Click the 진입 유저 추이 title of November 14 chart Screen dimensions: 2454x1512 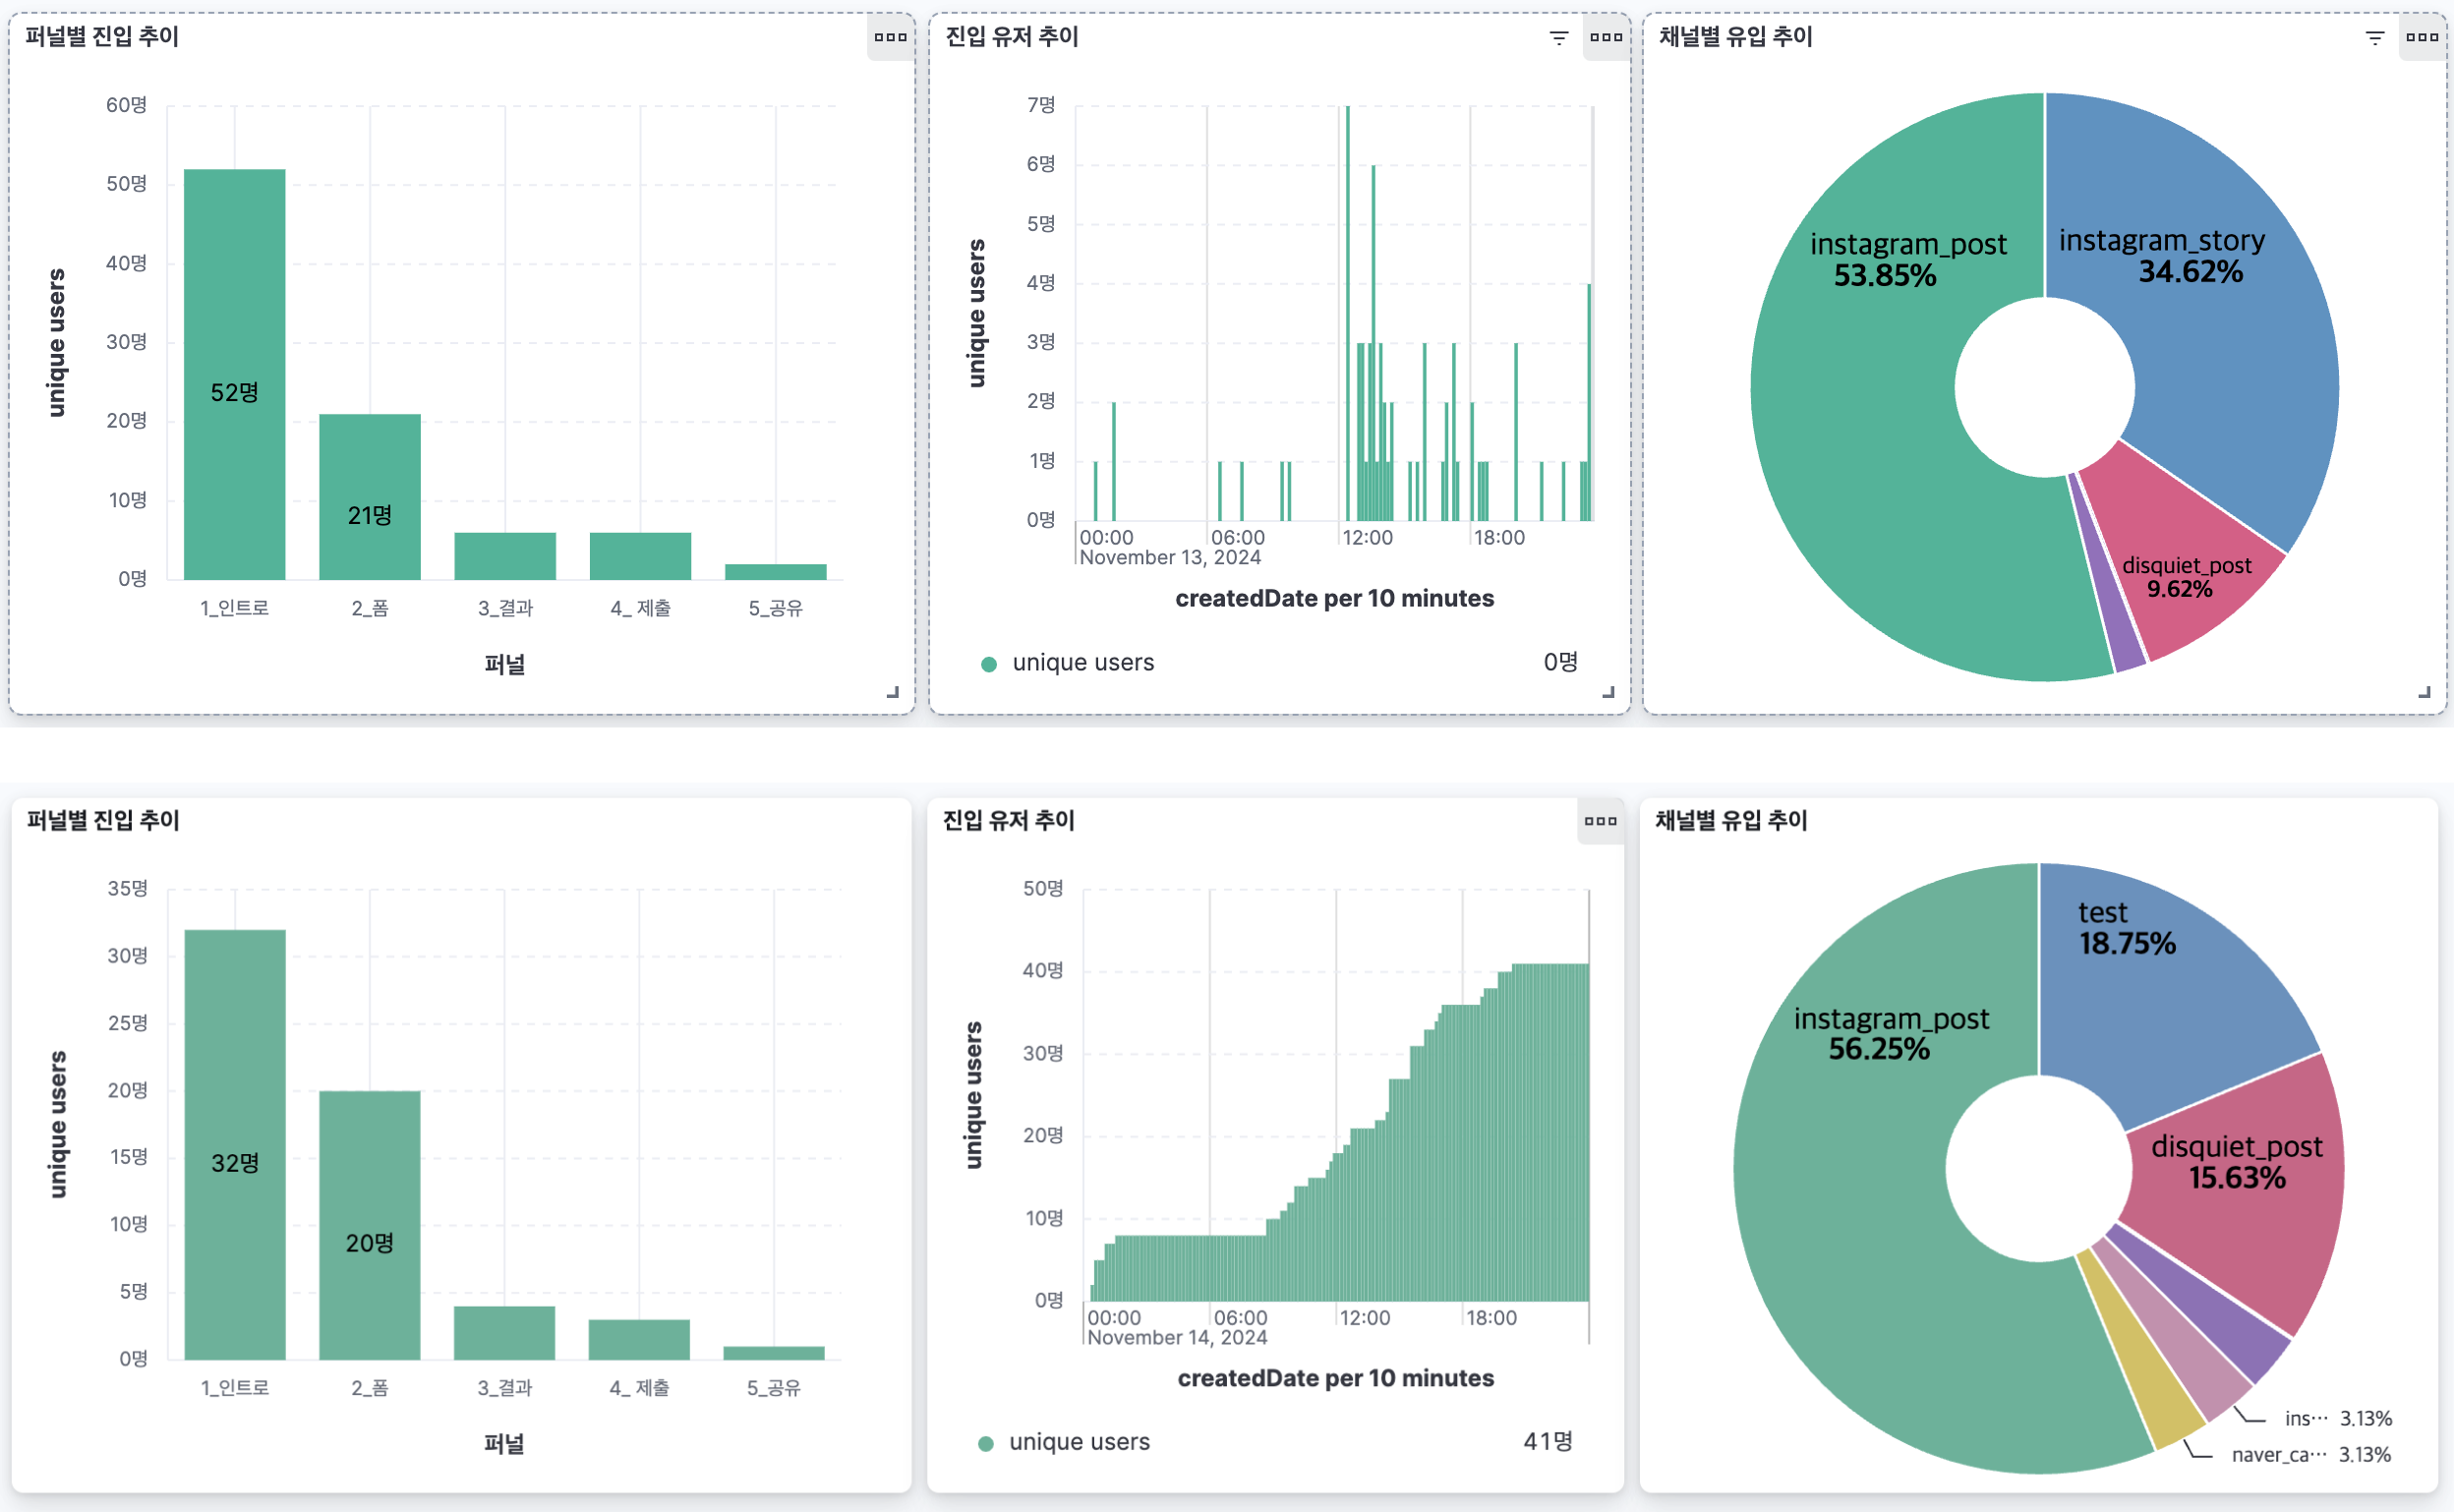1008,821
